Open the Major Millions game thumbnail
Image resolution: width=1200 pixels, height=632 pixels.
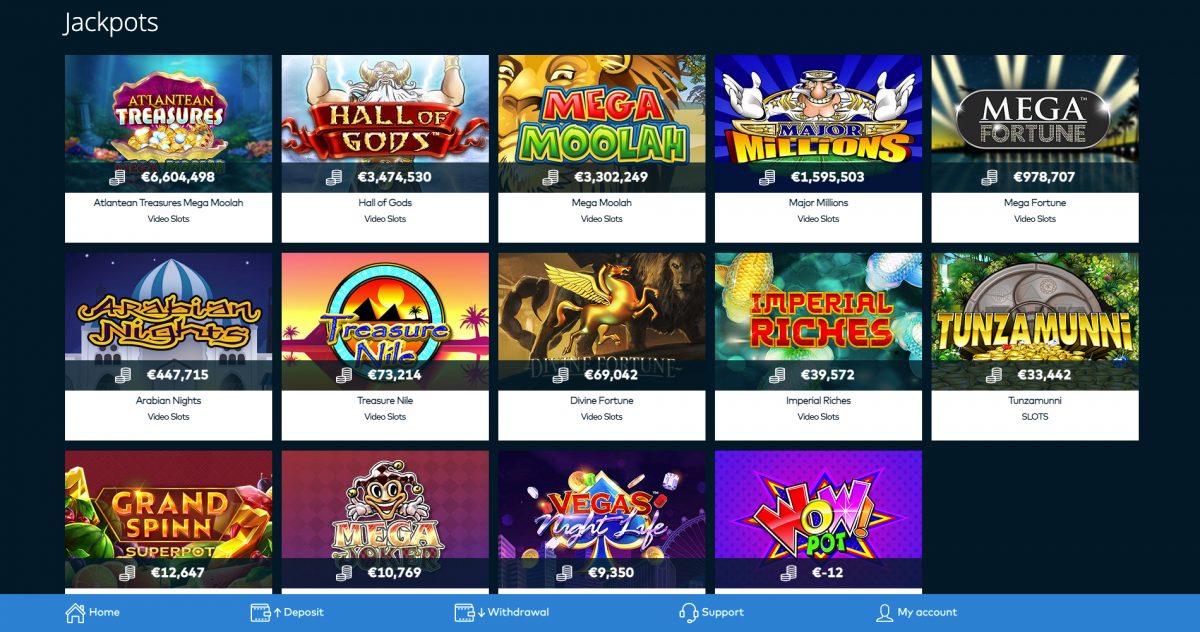point(819,123)
